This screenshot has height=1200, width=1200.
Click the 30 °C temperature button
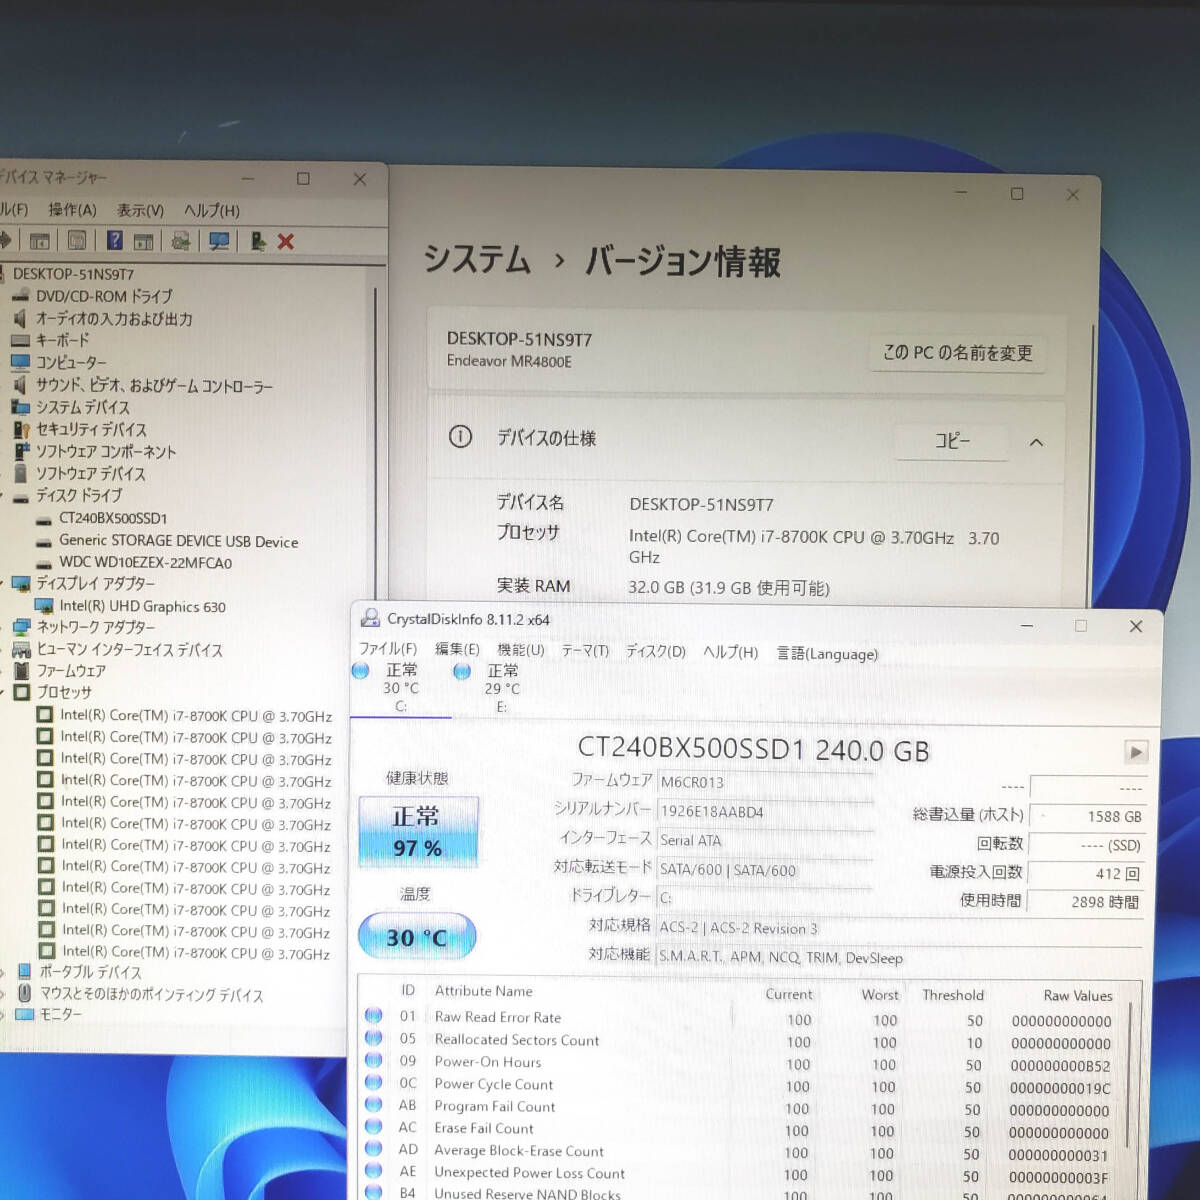click(x=416, y=937)
